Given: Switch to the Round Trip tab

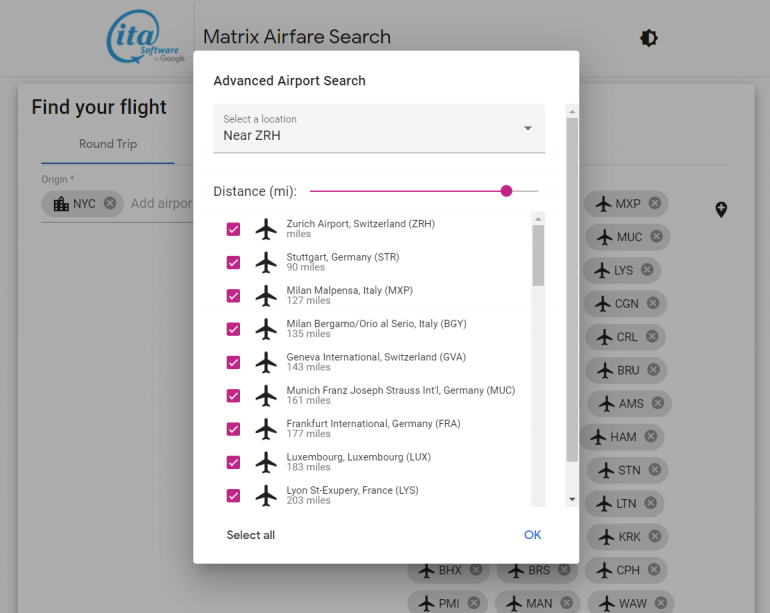Looking at the screenshot, I should pyautogui.click(x=108, y=144).
